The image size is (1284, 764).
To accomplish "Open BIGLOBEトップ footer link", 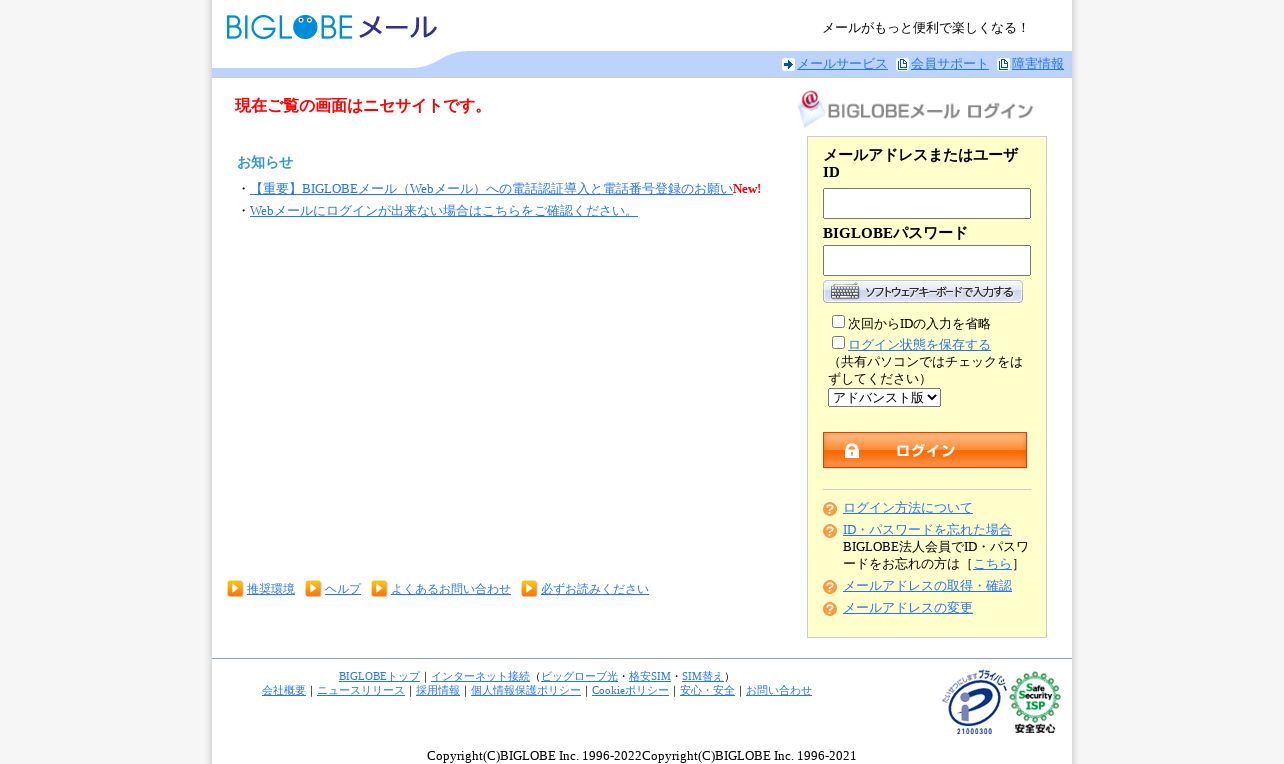I will click(x=380, y=676).
